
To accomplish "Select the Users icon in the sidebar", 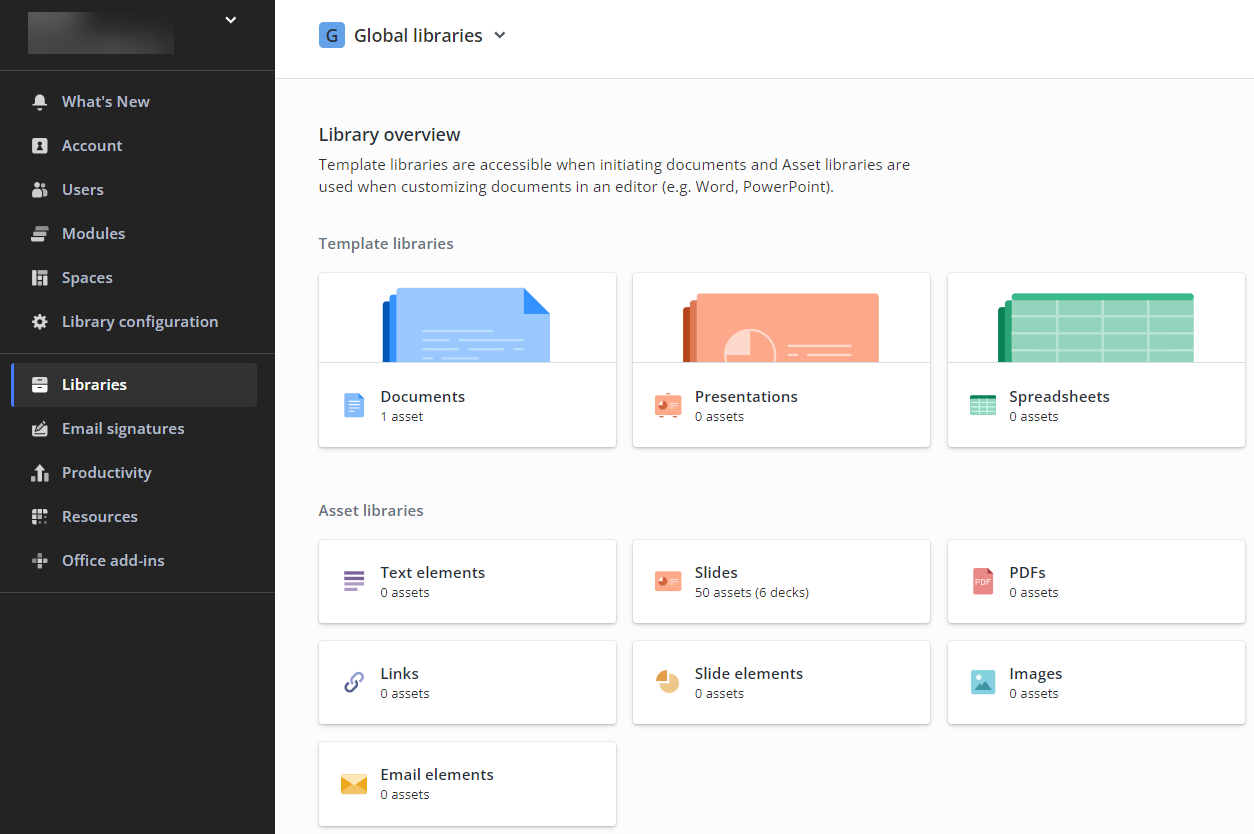I will click(x=39, y=189).
